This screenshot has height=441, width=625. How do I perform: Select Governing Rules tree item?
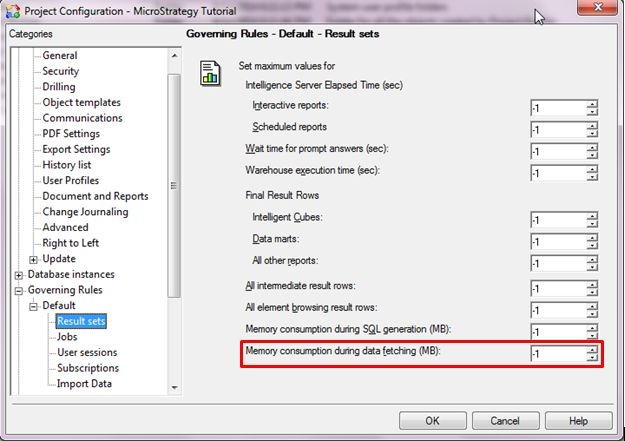65,289
